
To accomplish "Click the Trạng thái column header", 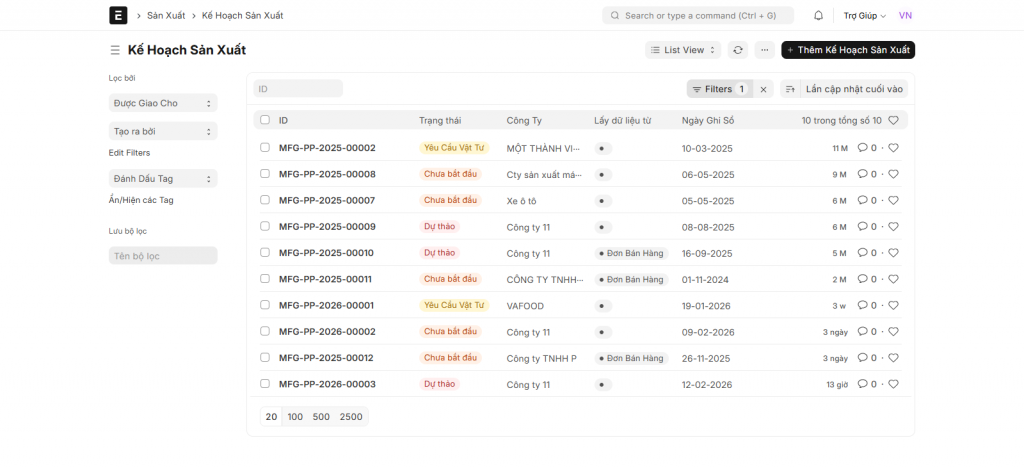I will click(x=440, y=121).
